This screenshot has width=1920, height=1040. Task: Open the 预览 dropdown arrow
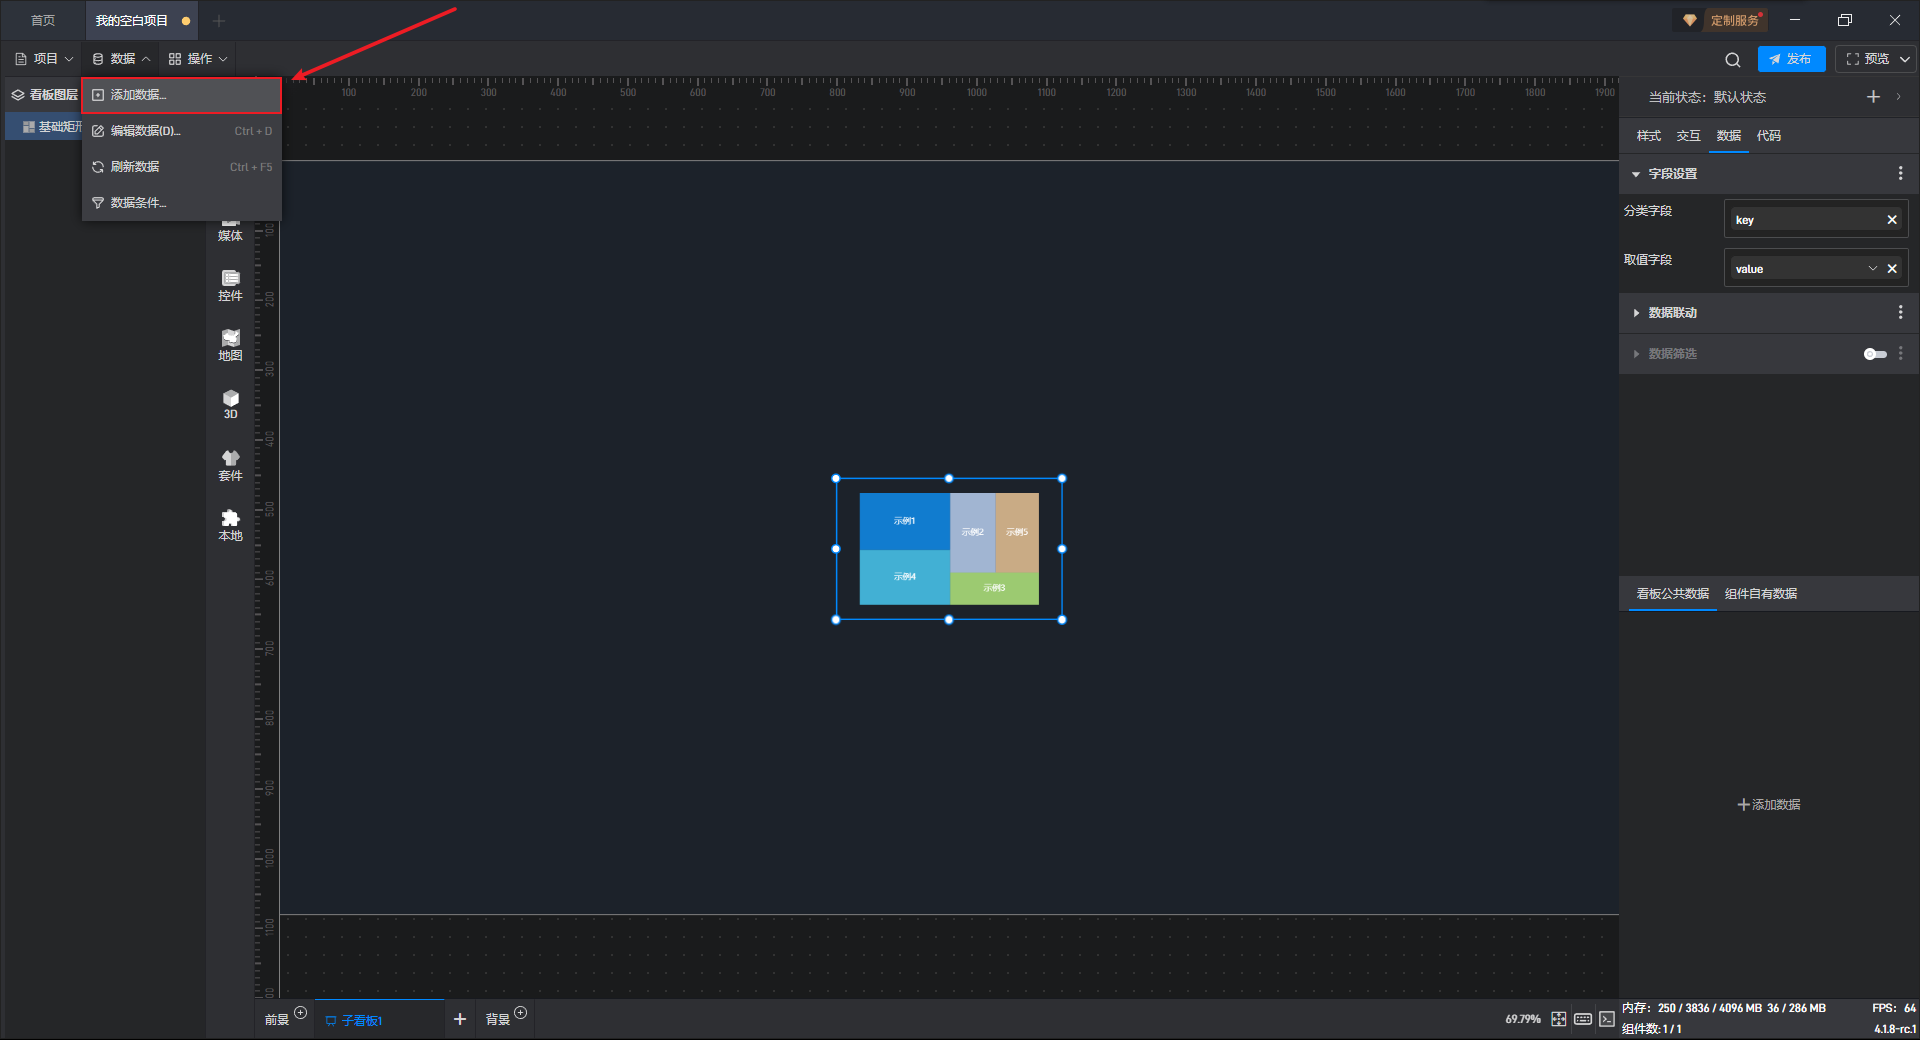click(x=1905, y=60)
